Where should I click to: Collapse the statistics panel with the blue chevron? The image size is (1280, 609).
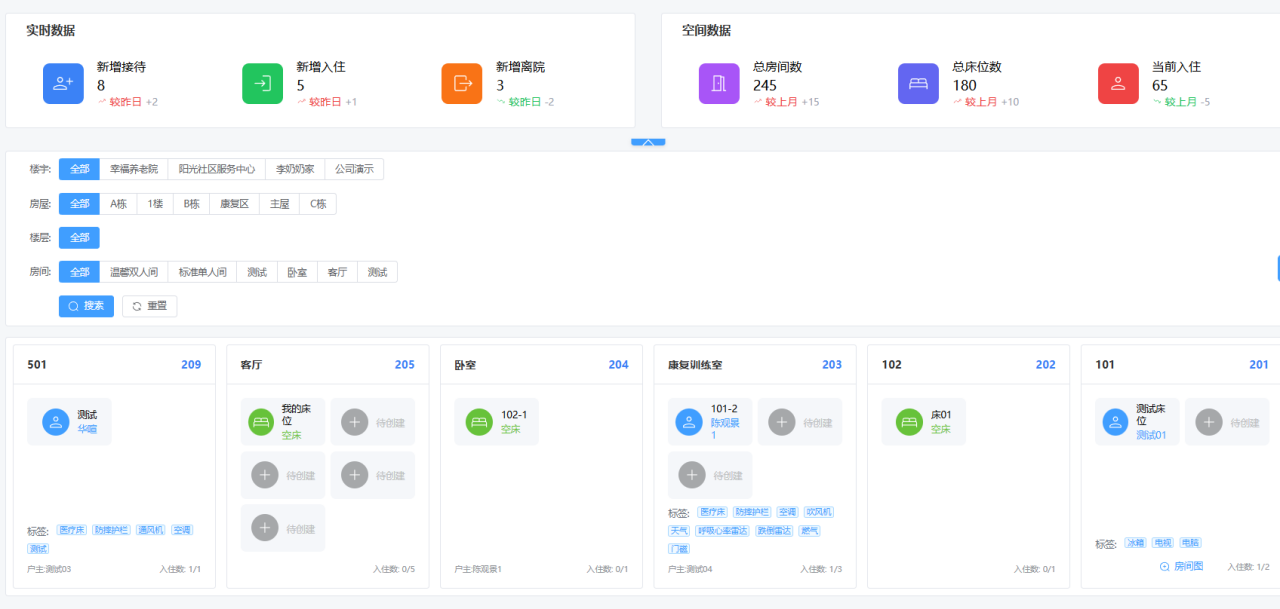(648, 142)
